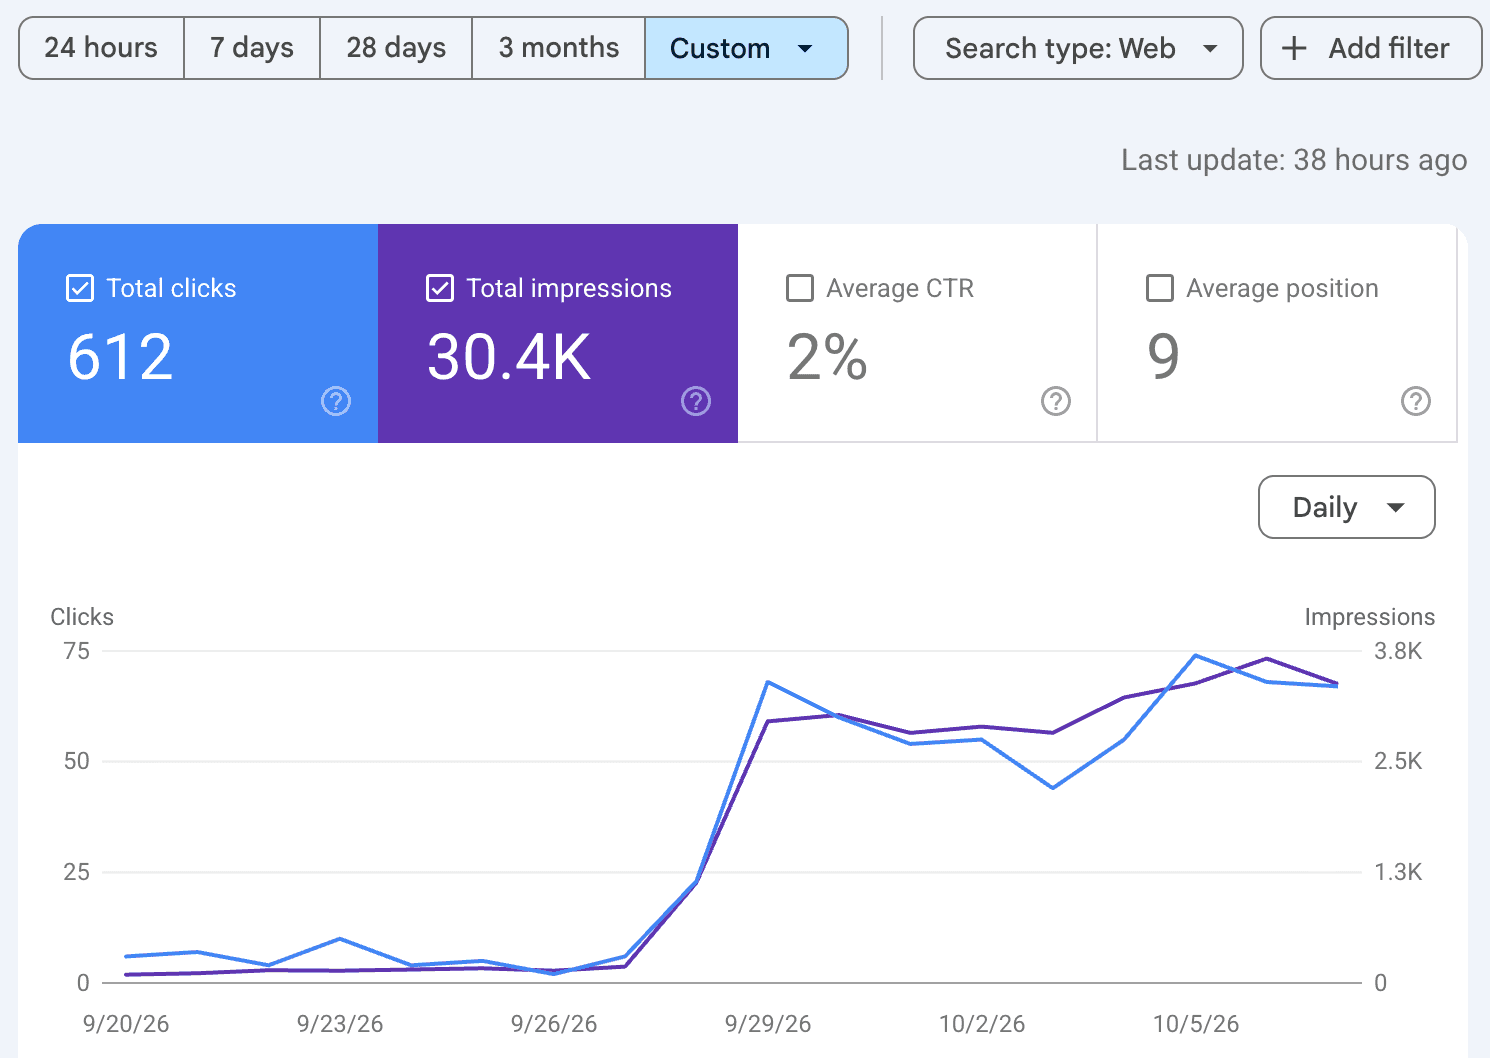This screenshot has height=1058, width=1490.
Task: Select the 7 days date range
Action: [252, 48]
